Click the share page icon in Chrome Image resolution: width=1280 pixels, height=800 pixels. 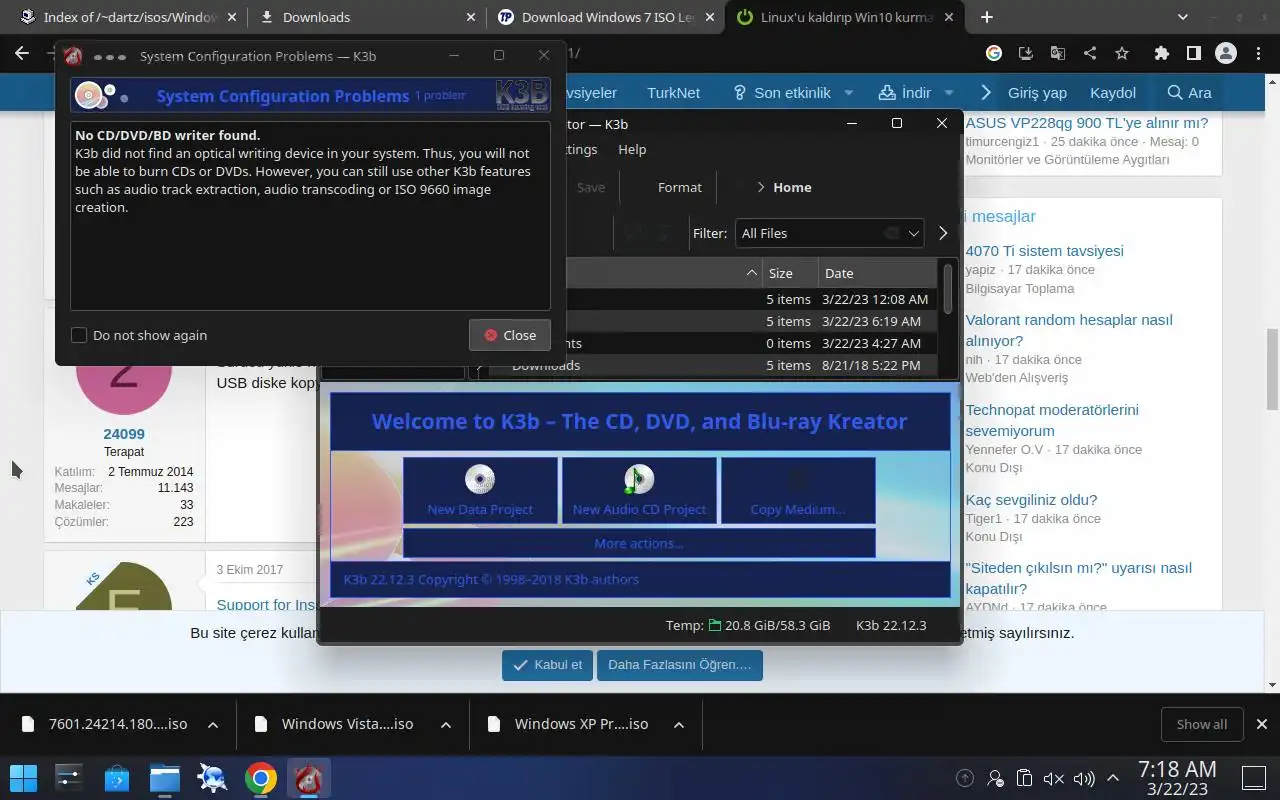1090,53
